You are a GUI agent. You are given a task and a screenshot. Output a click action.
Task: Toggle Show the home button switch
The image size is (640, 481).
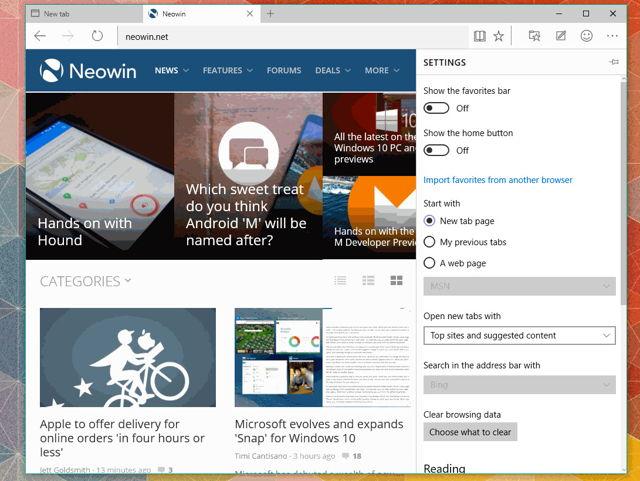pyautogui.click(x=436, y=150)
